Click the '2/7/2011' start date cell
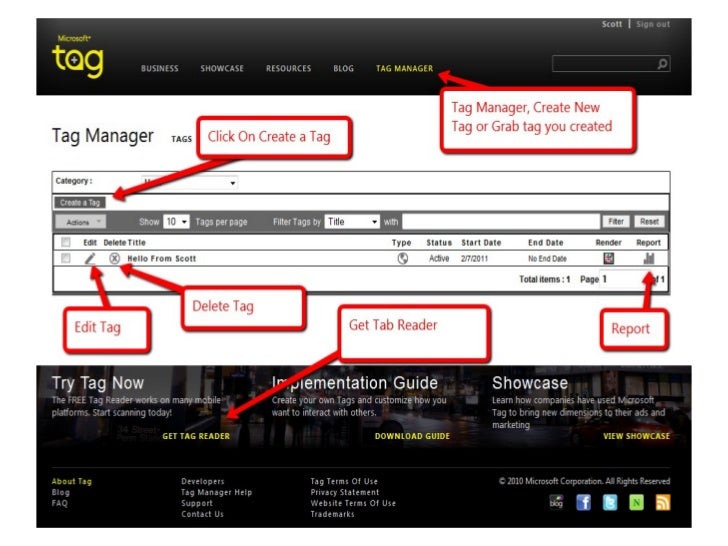Image resolution: width=728 pixels, height=546 pixels. [474, 259]
